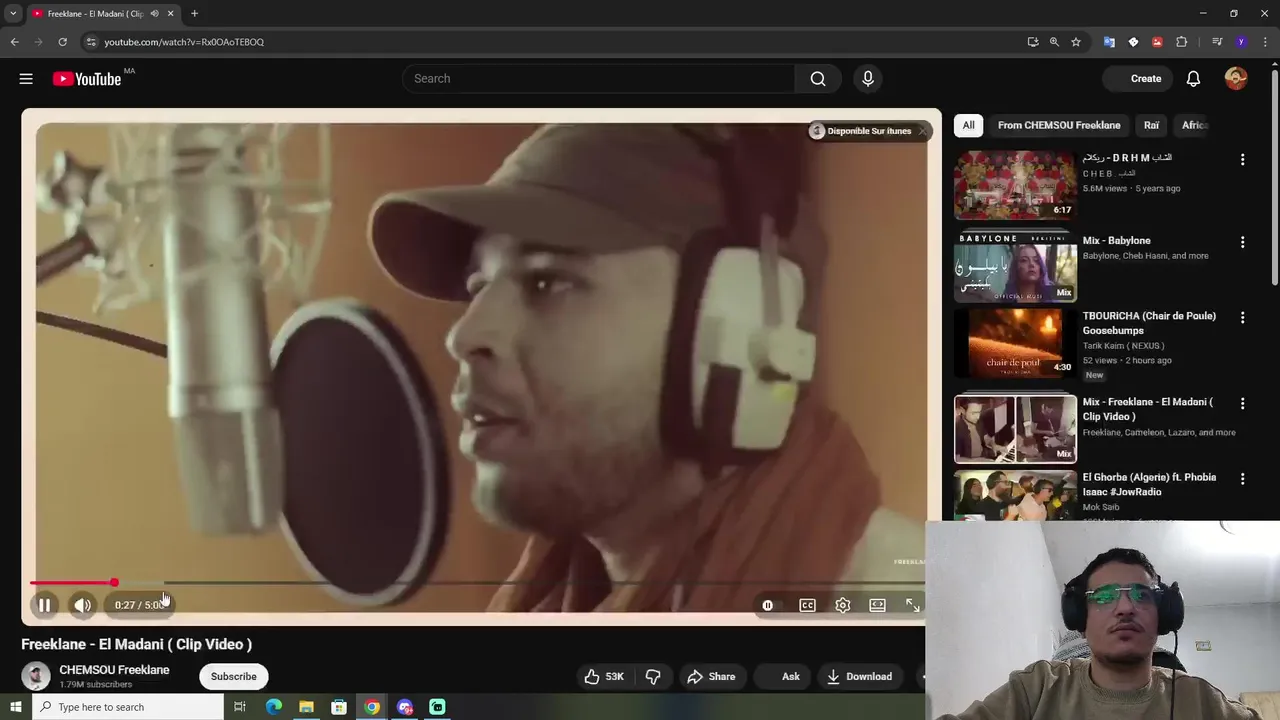Open the 'Disponible Sur itunes' card
Image resolution: width=1280 pixels, height=720 pixels.
(x=861, y=131)
